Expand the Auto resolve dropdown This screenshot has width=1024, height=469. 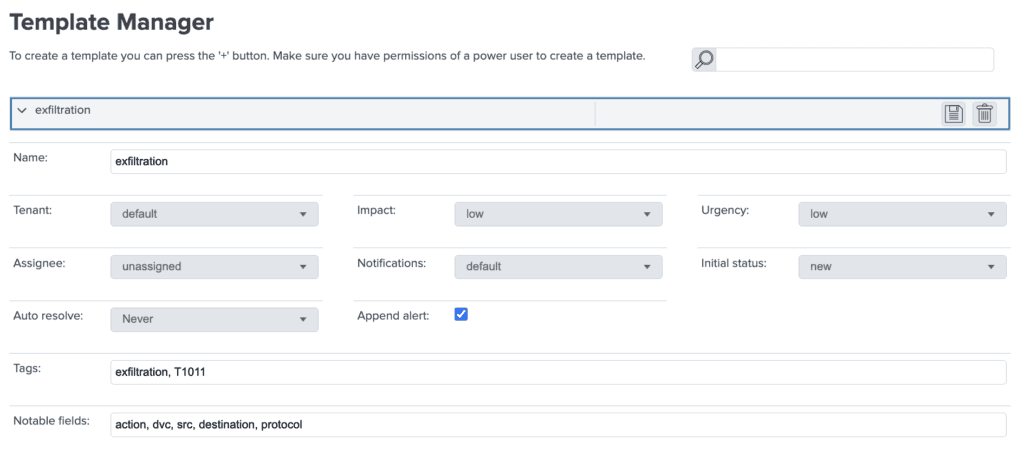[x=214, y=319]
